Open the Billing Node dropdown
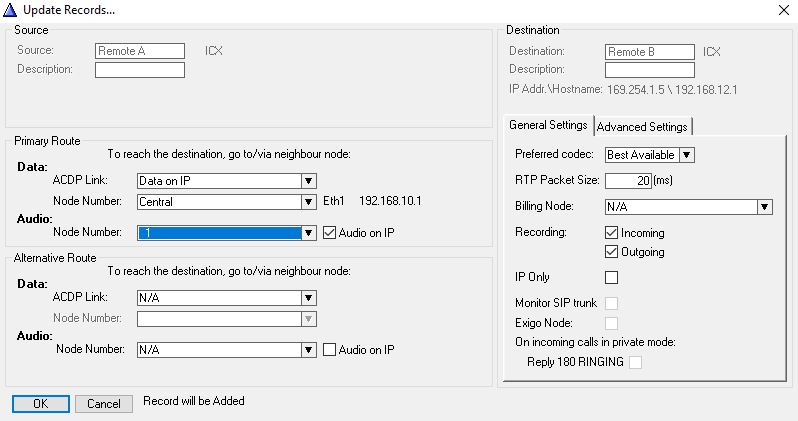 [764, 207]
